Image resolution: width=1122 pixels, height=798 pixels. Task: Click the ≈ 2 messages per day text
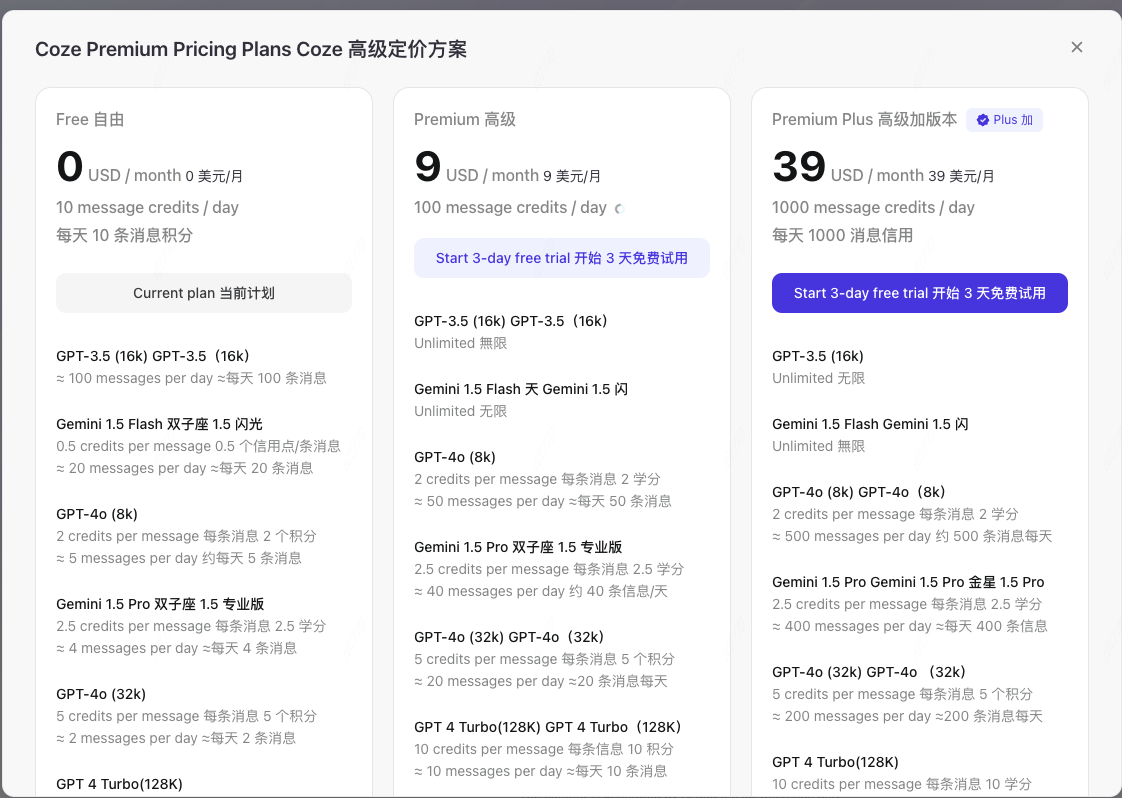tap(176, 739)
